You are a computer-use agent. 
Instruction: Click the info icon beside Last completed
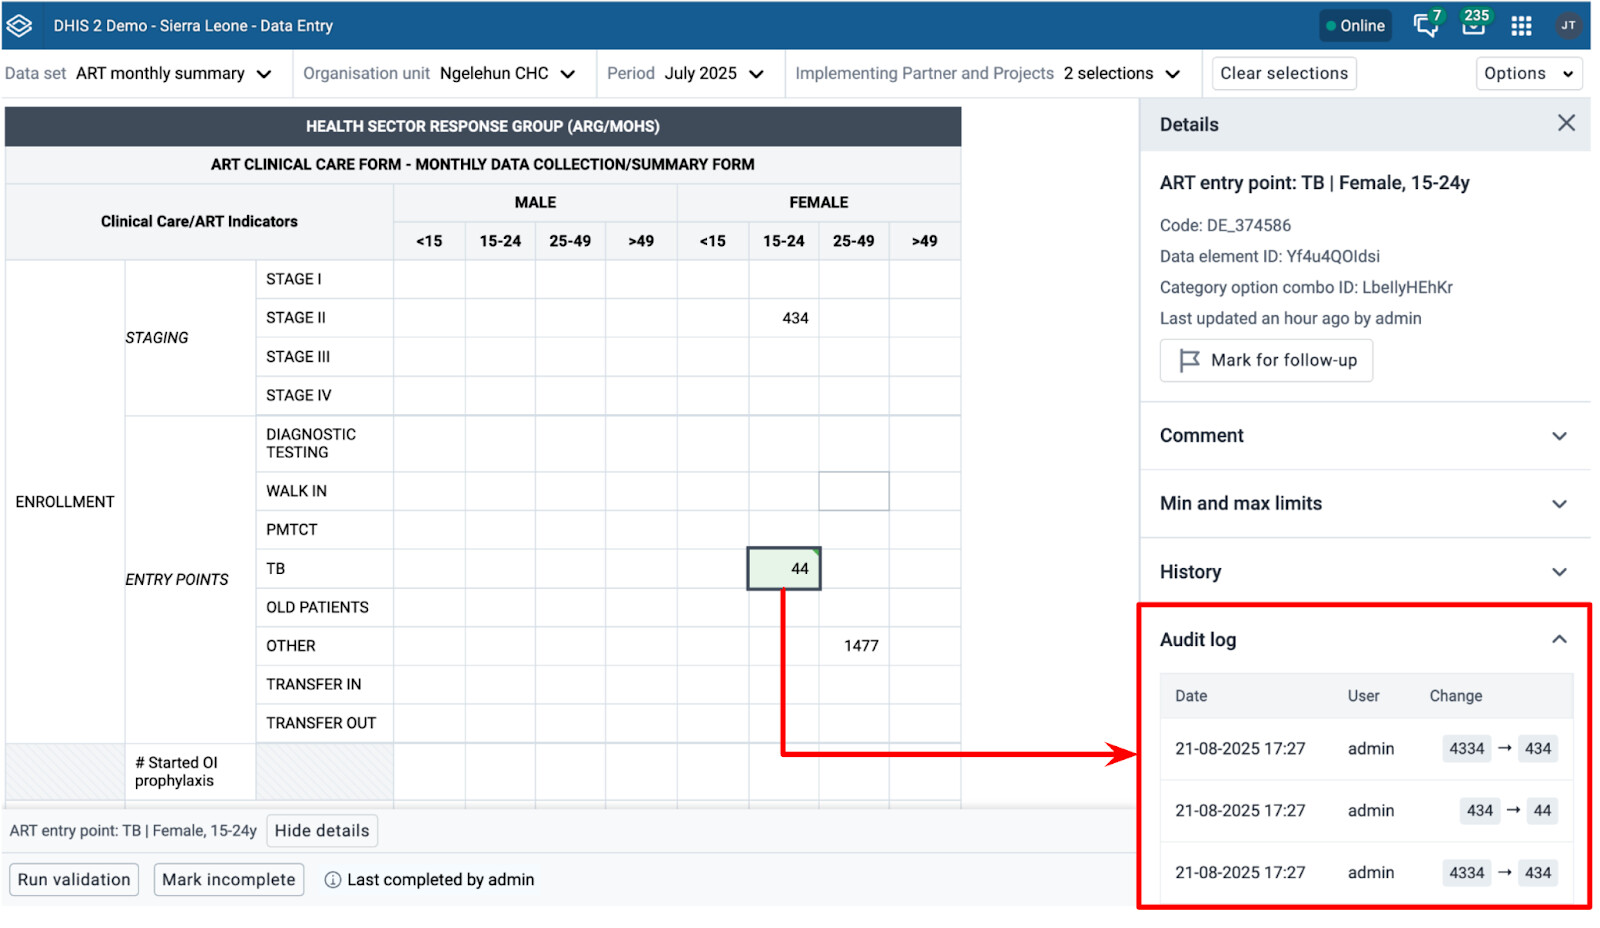coord(333,880)
